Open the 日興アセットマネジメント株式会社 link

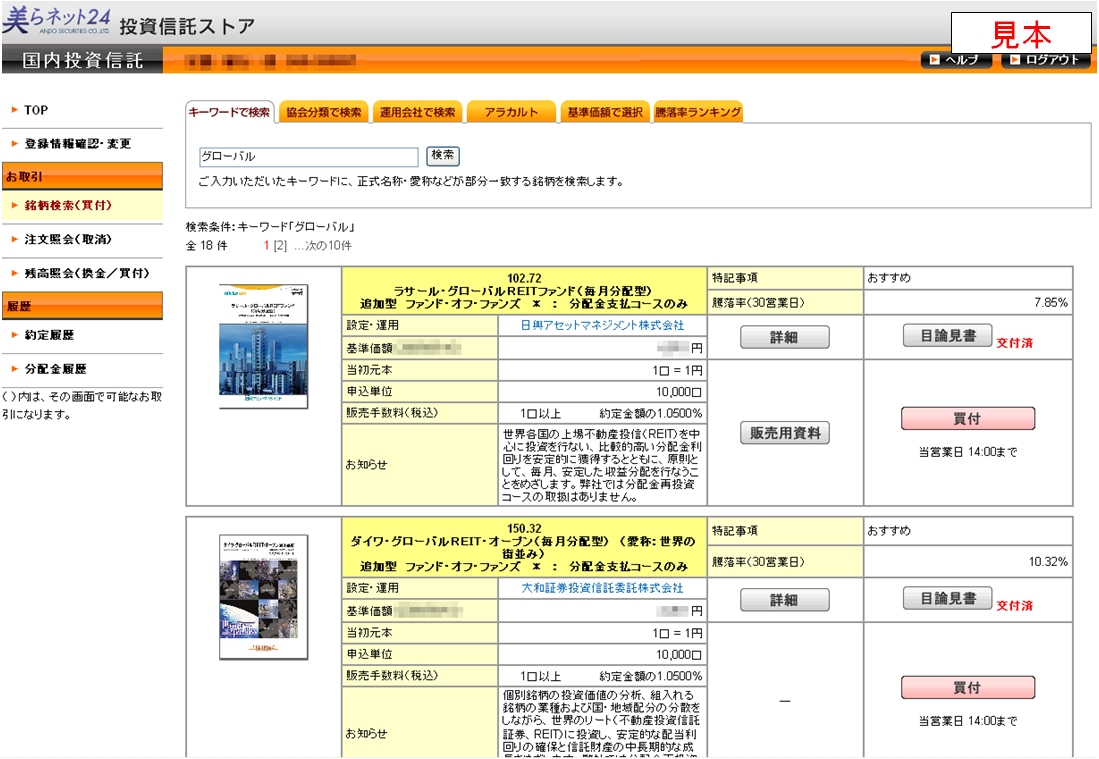602,325
